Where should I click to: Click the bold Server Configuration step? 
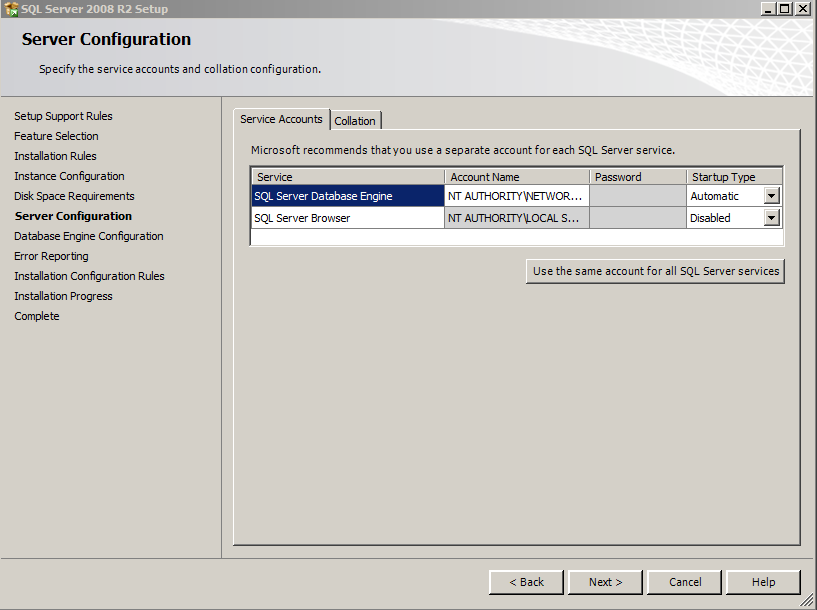[x=73, y=216]
